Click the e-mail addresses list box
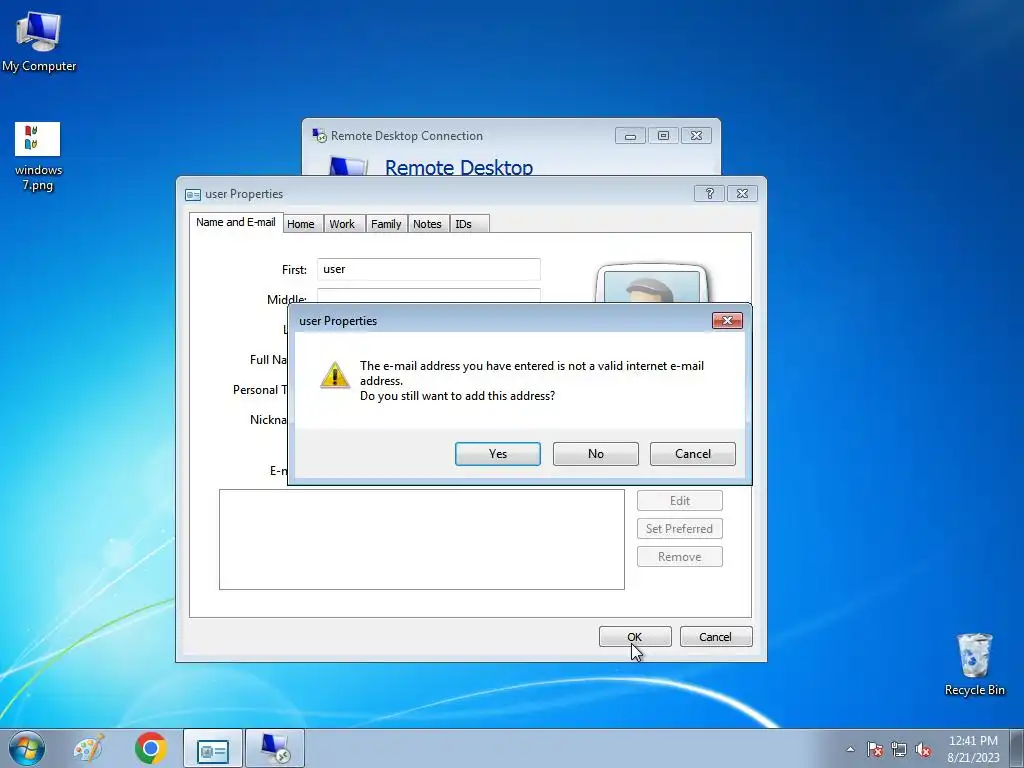Image resolution: width=1024 pixels, height=768 pixels. click(422, 539)
